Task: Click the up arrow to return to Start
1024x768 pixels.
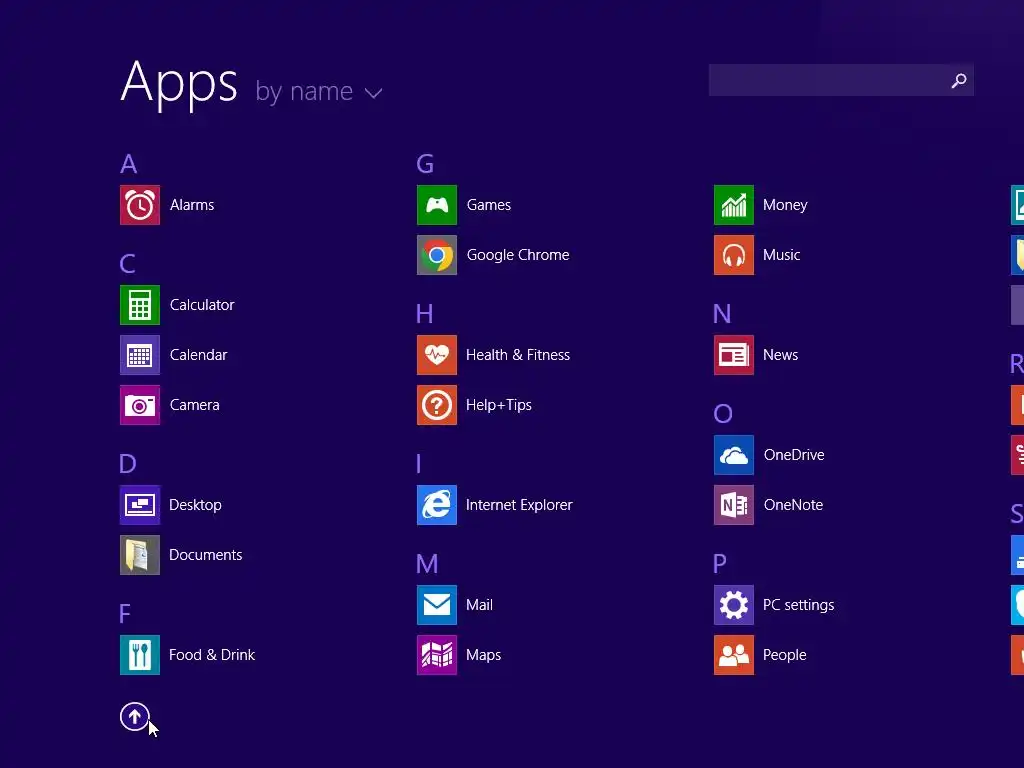Action: pos(135,716)
